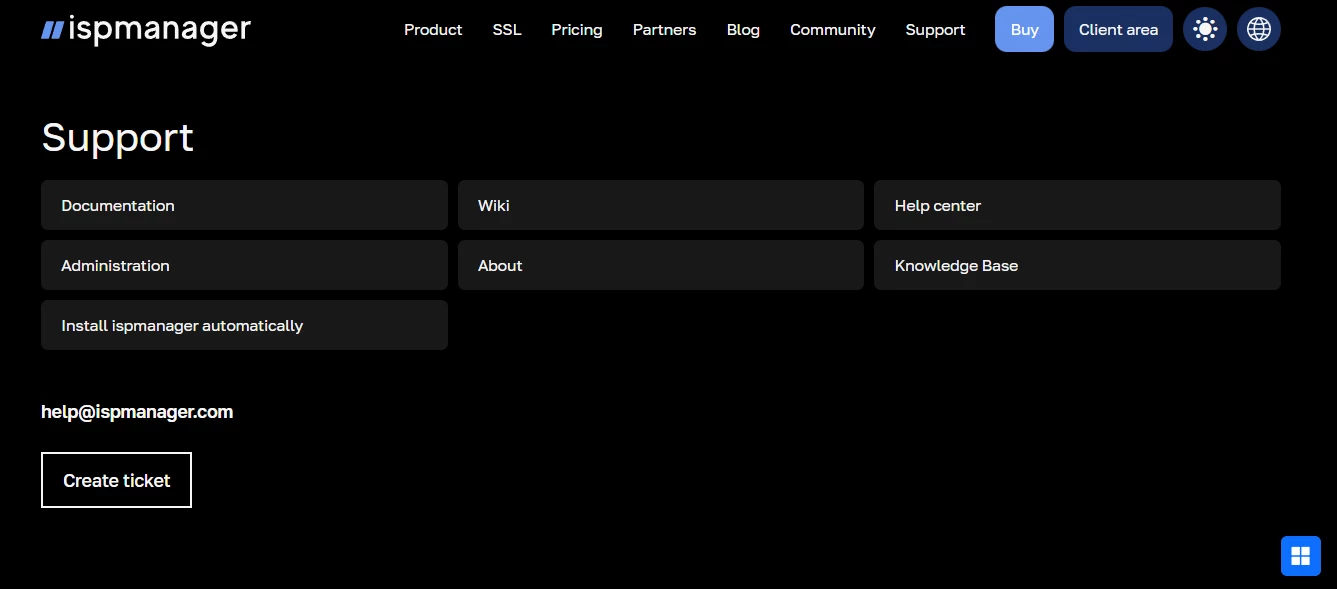Open the SSL menu
The width and height of the screenshot is (1337, 589).
pos(506,30)
